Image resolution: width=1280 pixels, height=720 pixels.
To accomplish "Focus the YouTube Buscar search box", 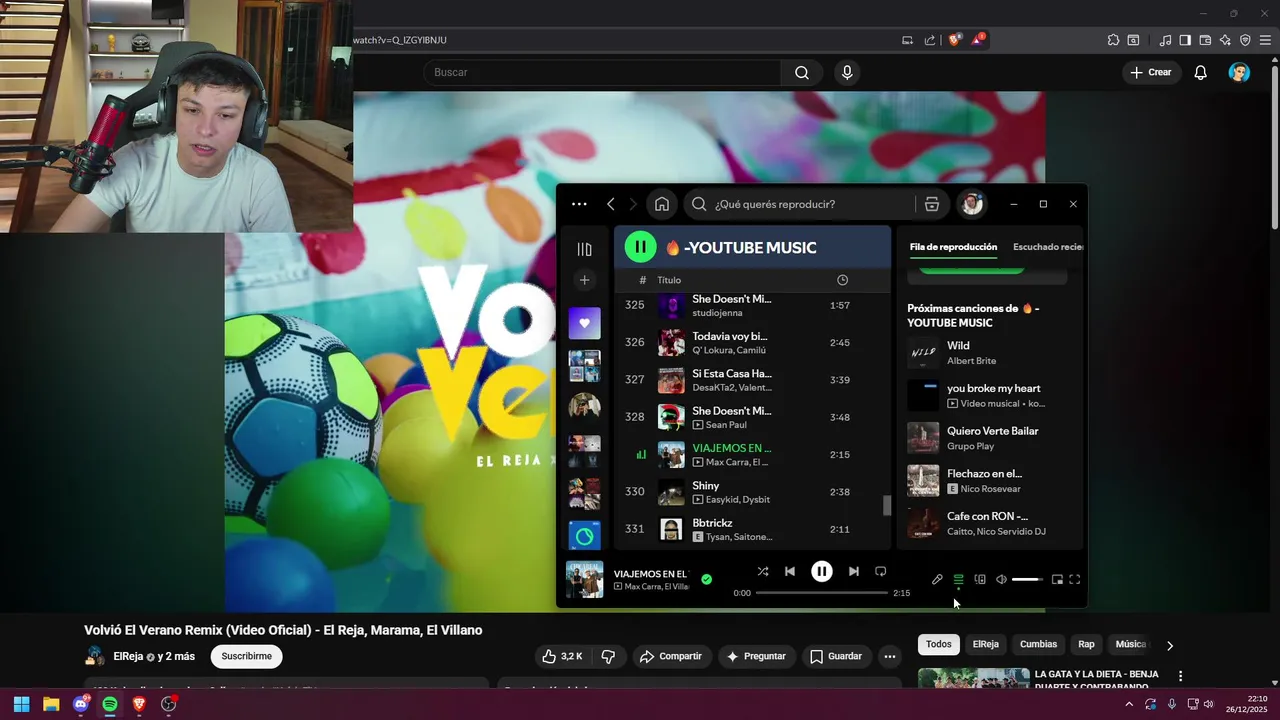I will (x=602, y=72).
